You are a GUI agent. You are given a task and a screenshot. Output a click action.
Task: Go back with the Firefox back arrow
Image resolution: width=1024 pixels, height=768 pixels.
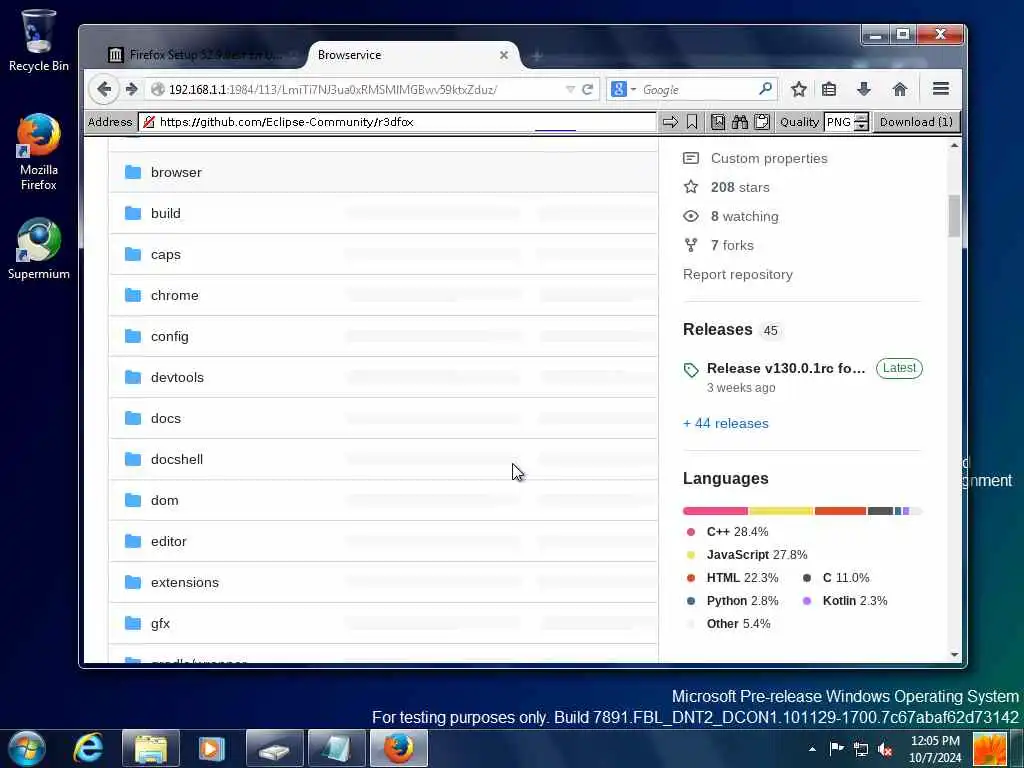104,89
